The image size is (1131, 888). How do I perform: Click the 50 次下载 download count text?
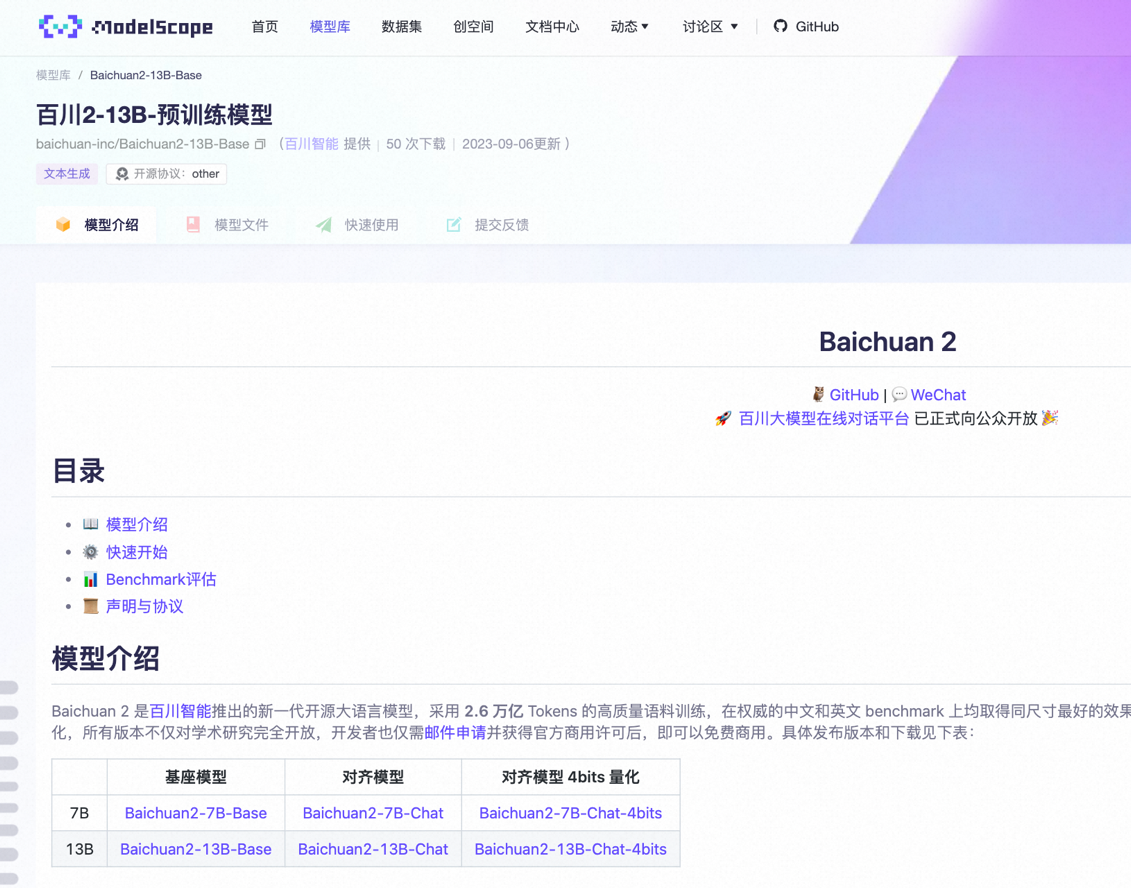pos(415,144)
